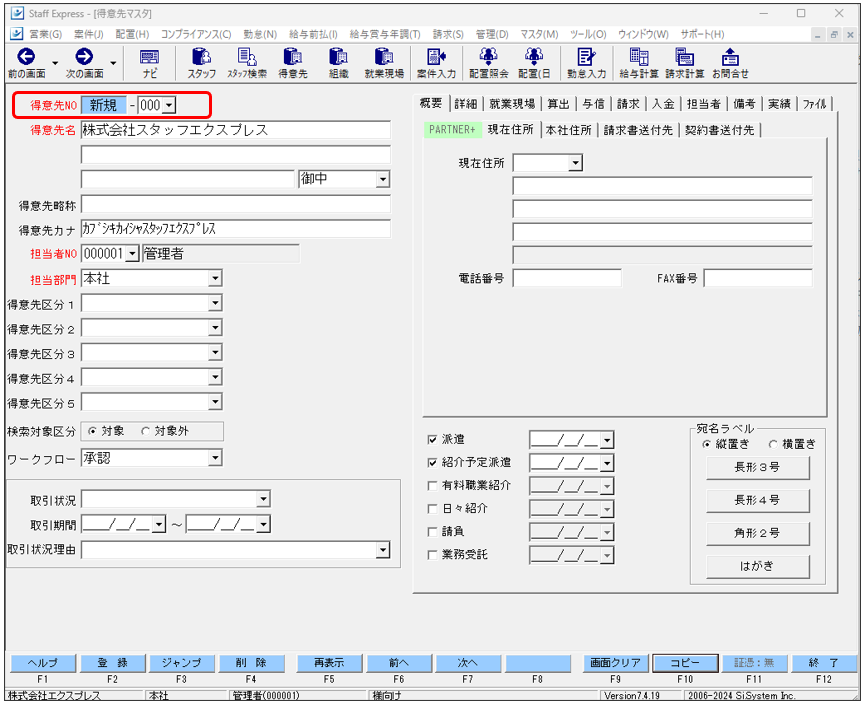Image resolution: width=864 pixels, height=706 pixels.
Task: Open the 得意先 customer toolbar icon
Action: [x=293, y=63]
